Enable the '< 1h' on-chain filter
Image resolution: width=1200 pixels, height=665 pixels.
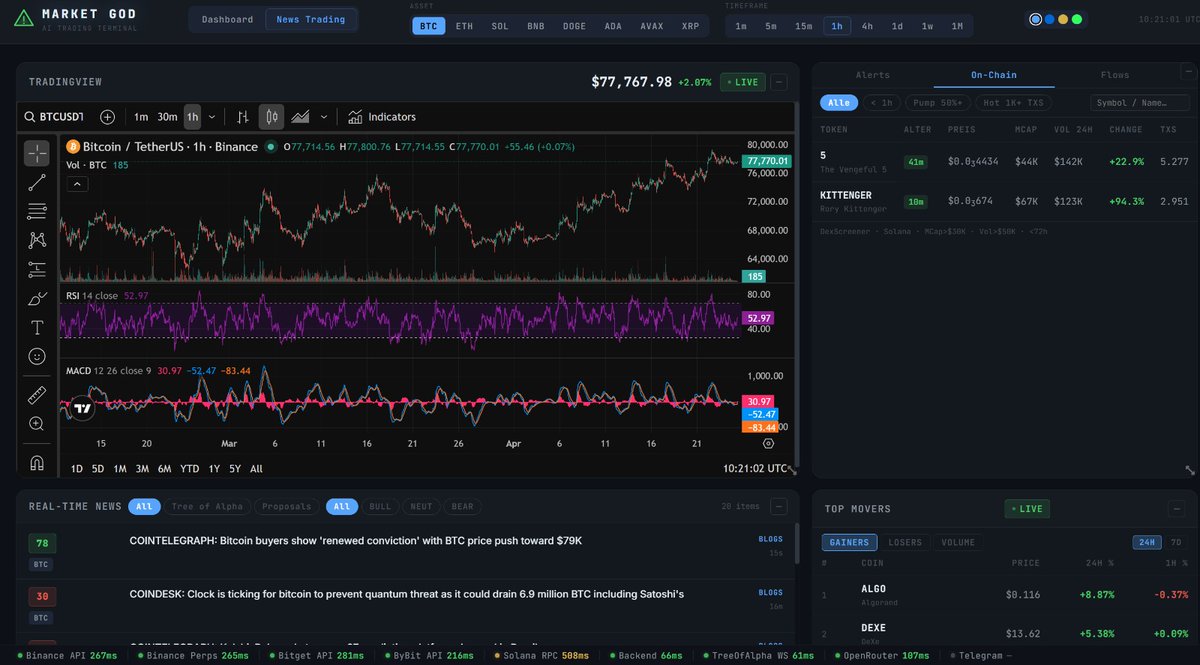pos(881,103)
